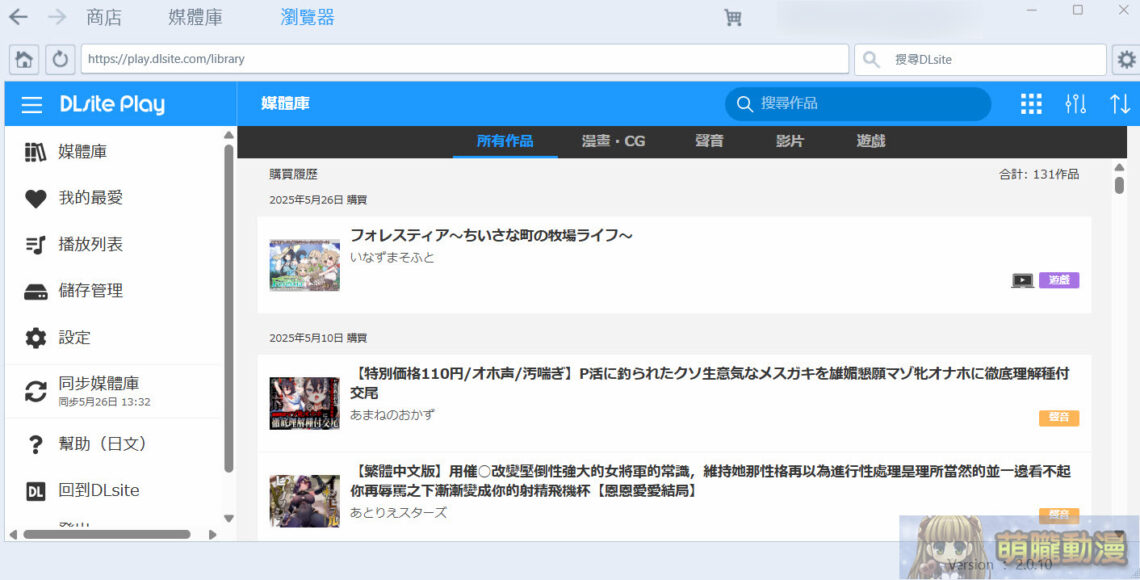Viewport: 1140px width, 580px height.
Task: Change sort order with the arrows icon
Action: (1119, 103)
